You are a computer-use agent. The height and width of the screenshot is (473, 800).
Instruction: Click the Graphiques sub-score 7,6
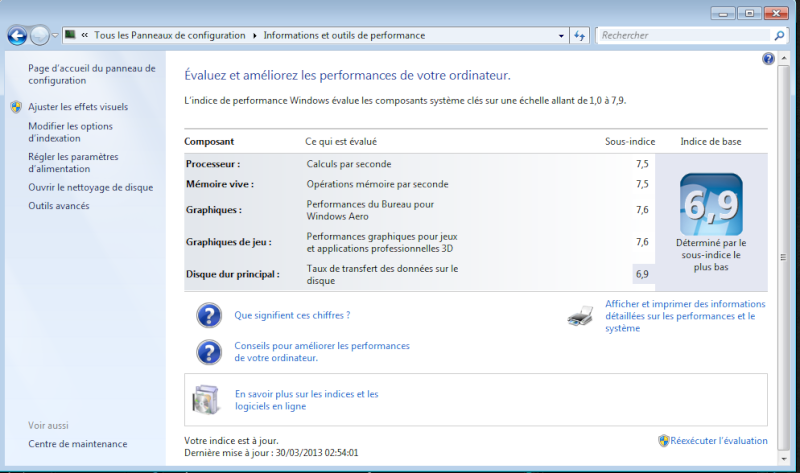[642, 210]
